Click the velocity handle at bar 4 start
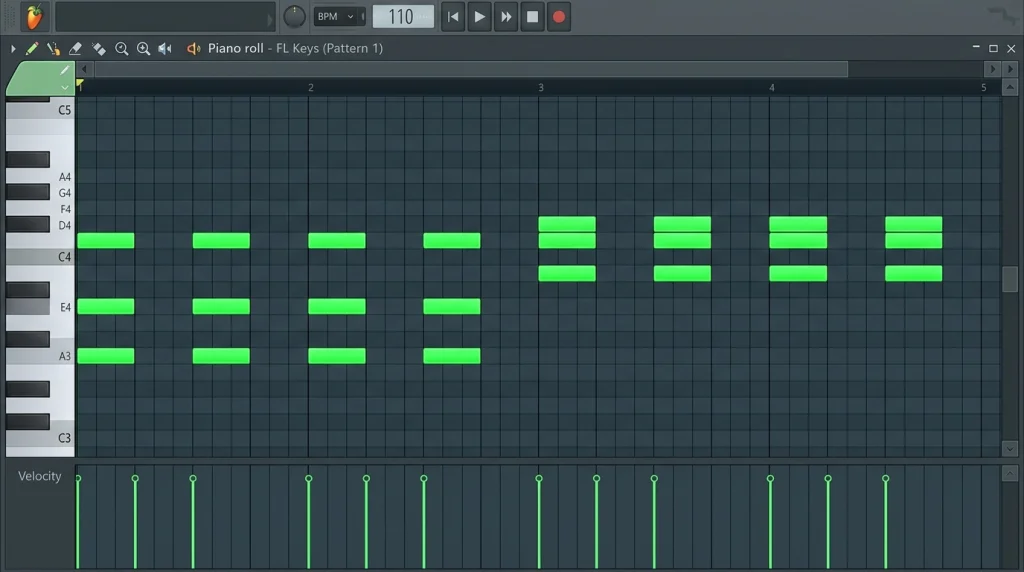This screenshot has height=572, width=1024. 770,479
